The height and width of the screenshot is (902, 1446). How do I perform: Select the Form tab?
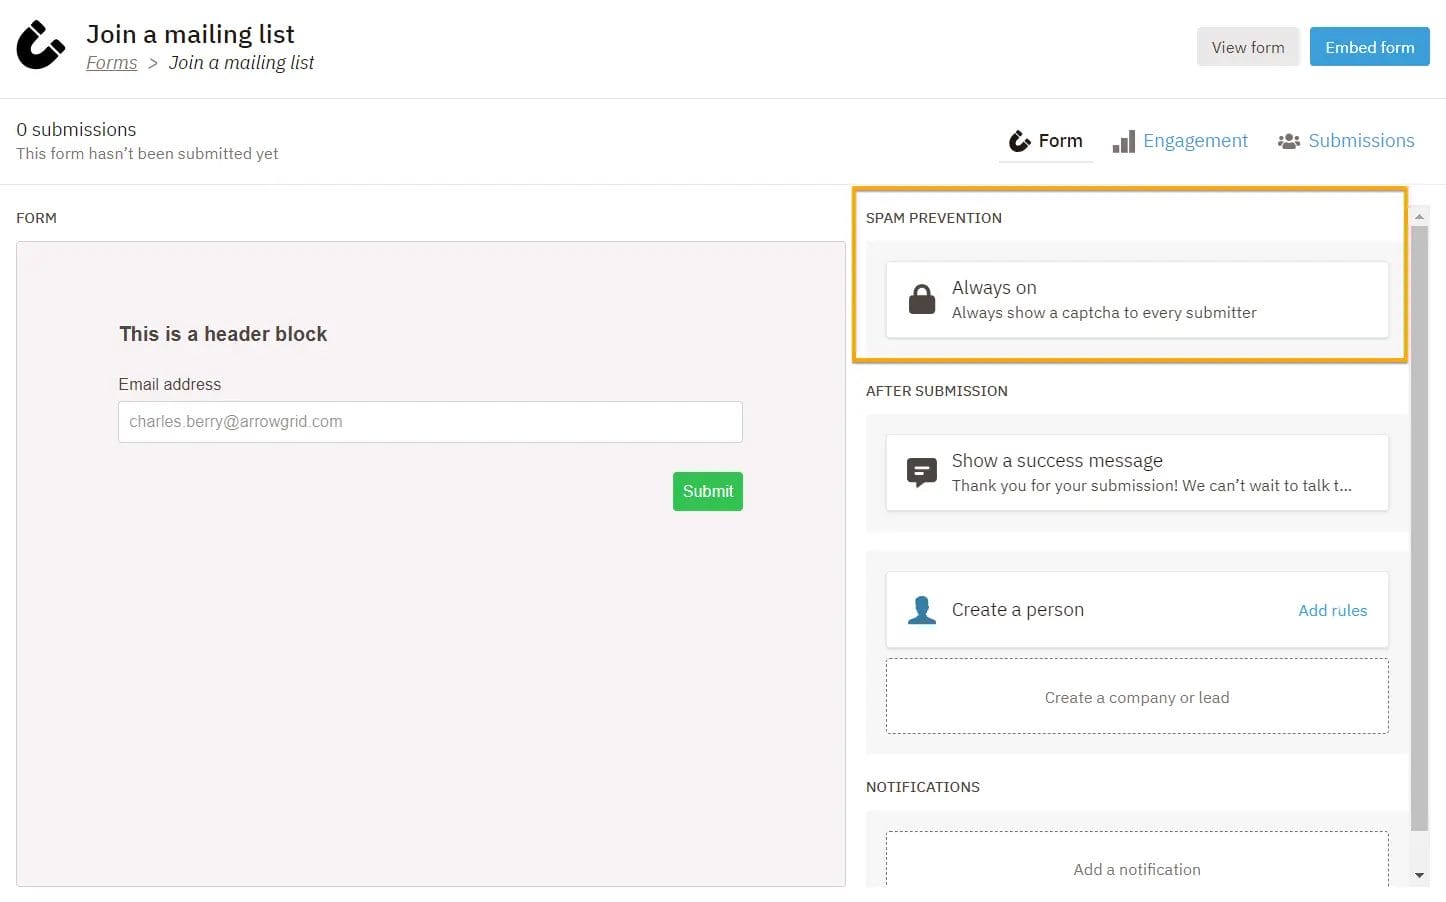click(1059, 141)
